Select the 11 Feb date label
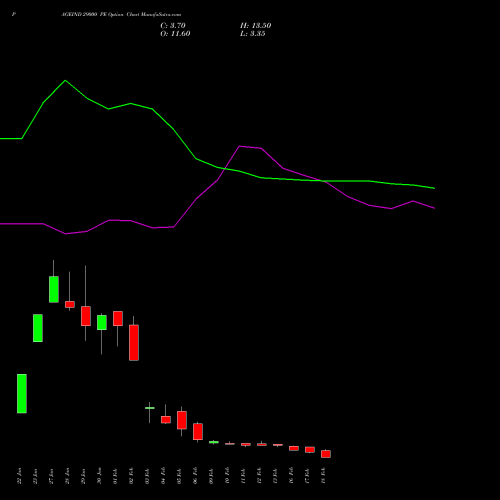500x500 pixels. (x=243, y=476)
